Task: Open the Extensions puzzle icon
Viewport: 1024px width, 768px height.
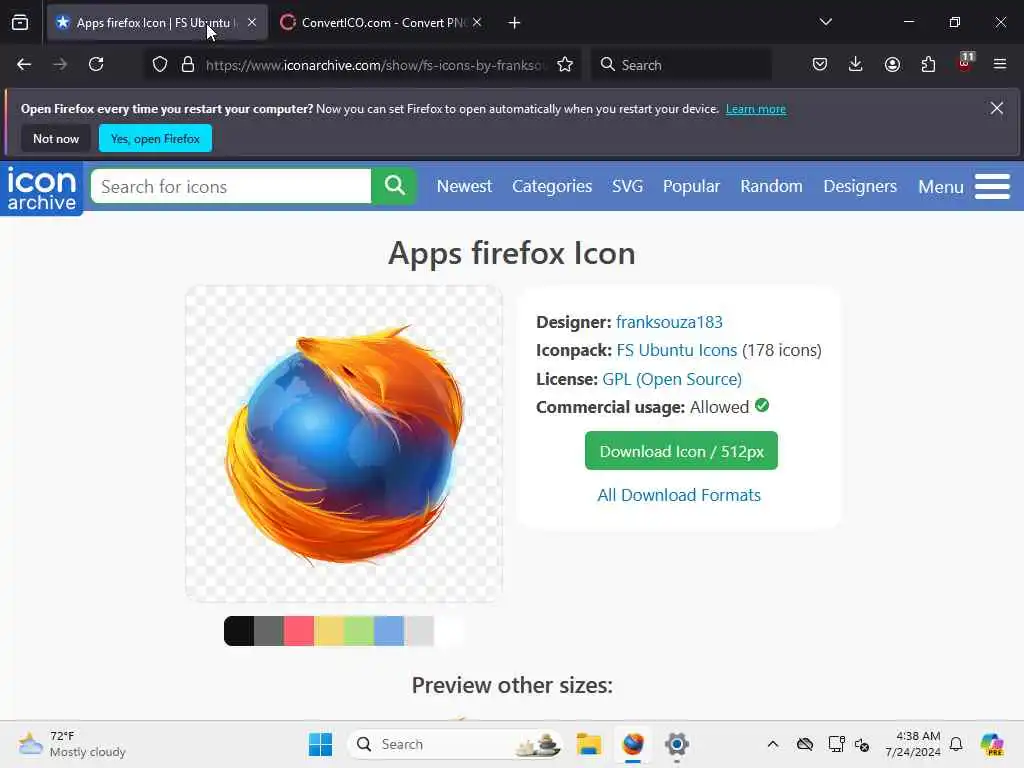Action: point(928,64)
